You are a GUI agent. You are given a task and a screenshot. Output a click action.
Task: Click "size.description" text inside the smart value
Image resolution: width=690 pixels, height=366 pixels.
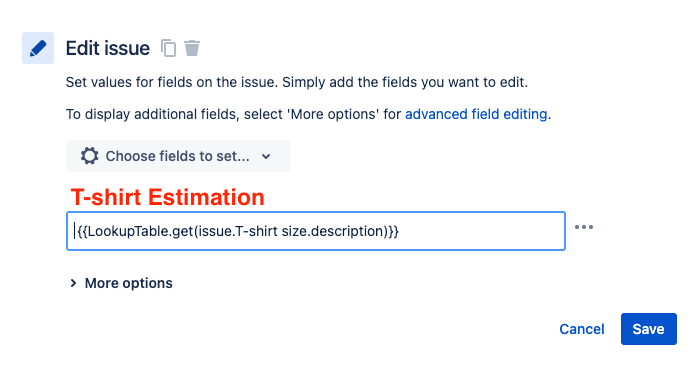[333, 231]
